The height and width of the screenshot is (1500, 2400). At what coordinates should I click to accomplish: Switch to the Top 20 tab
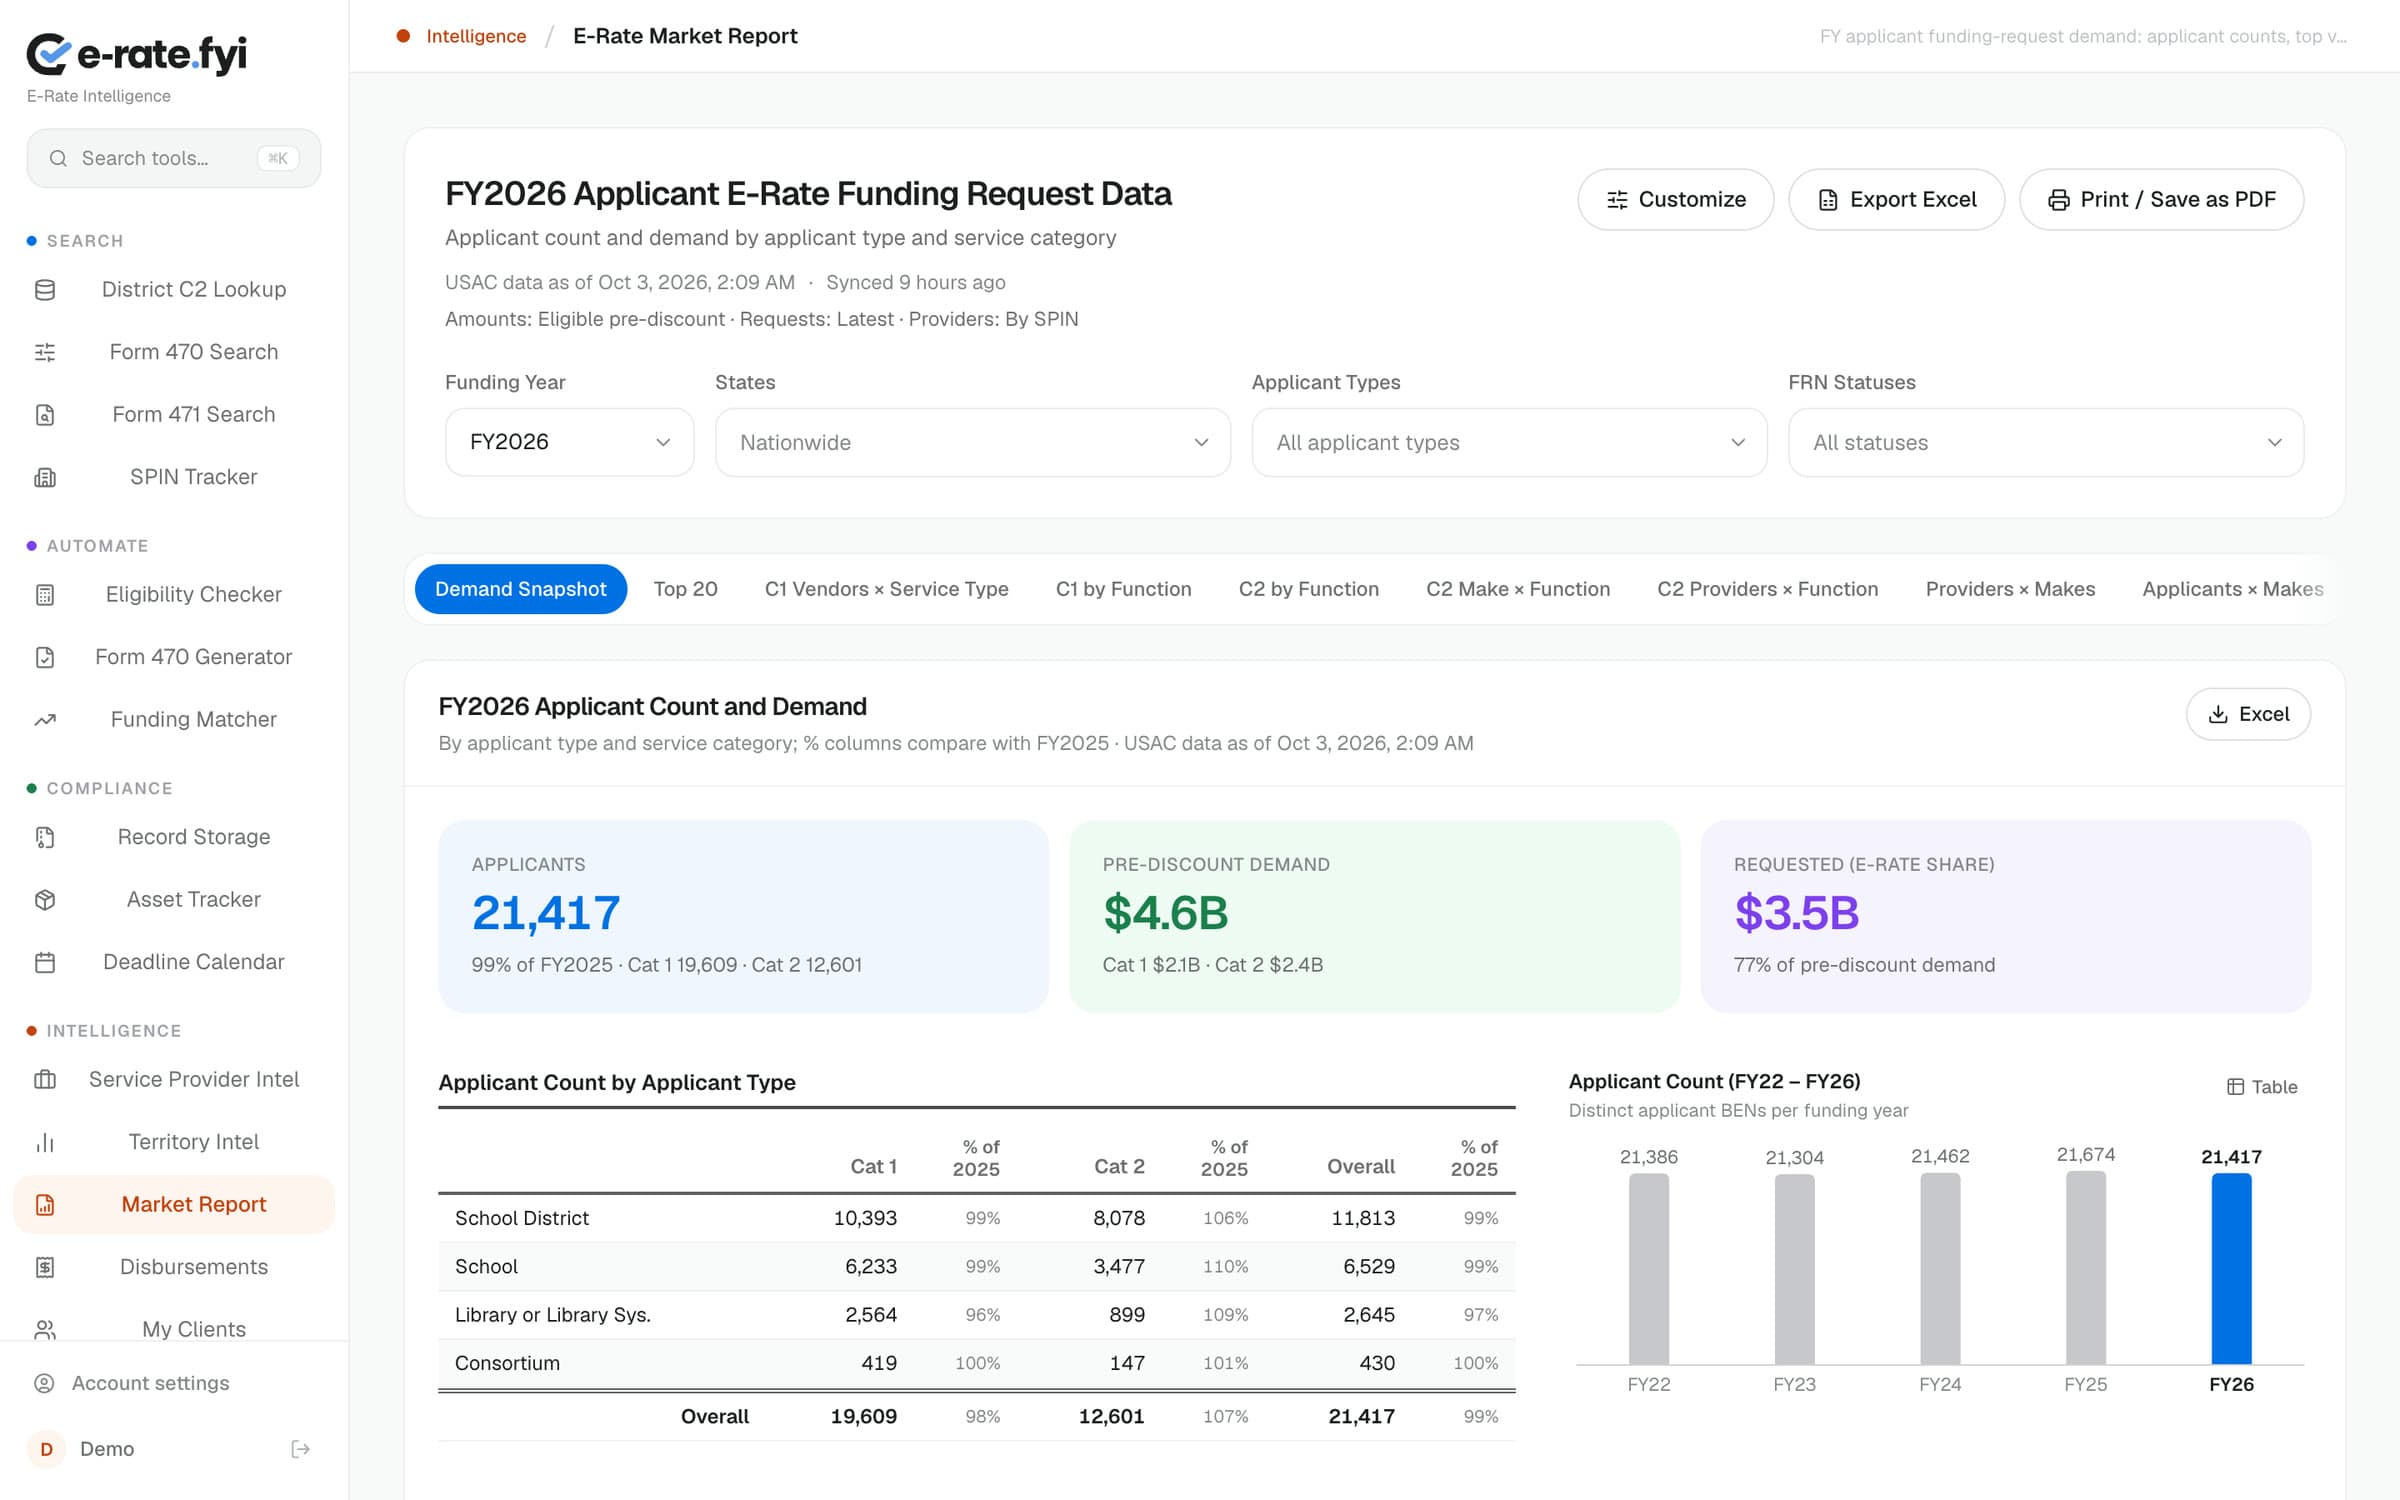tap(685, 589)
